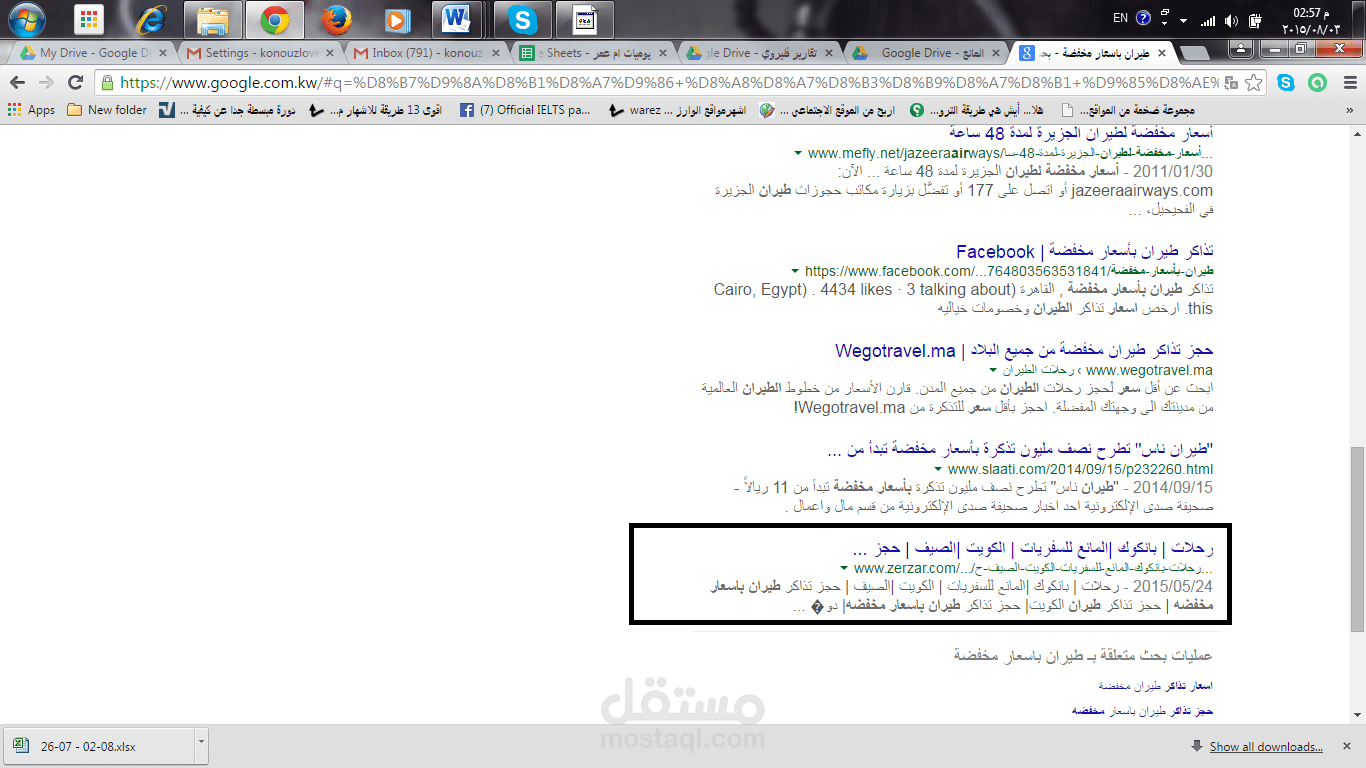Screen dimensions: 1366x768
Task: Click the taskbar clock showing 02:57
Action: pos(1311,20)
